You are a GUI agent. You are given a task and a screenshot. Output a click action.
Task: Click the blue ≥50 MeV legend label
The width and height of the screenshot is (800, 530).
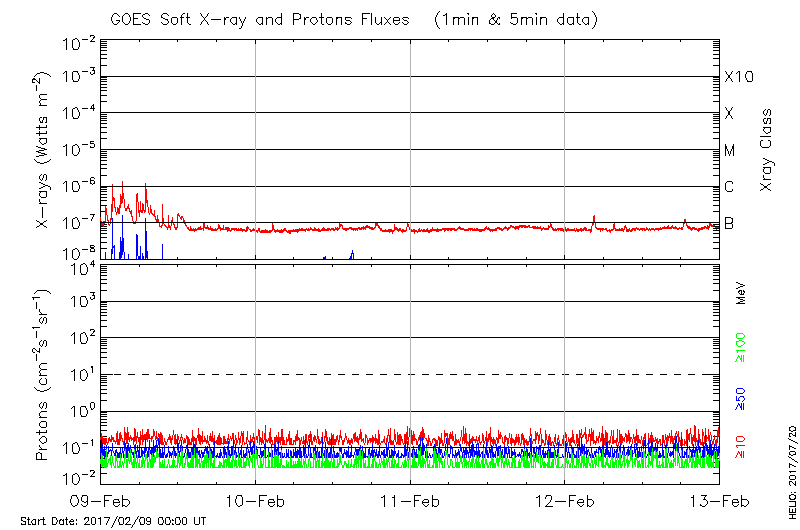(x=740, y=397)
